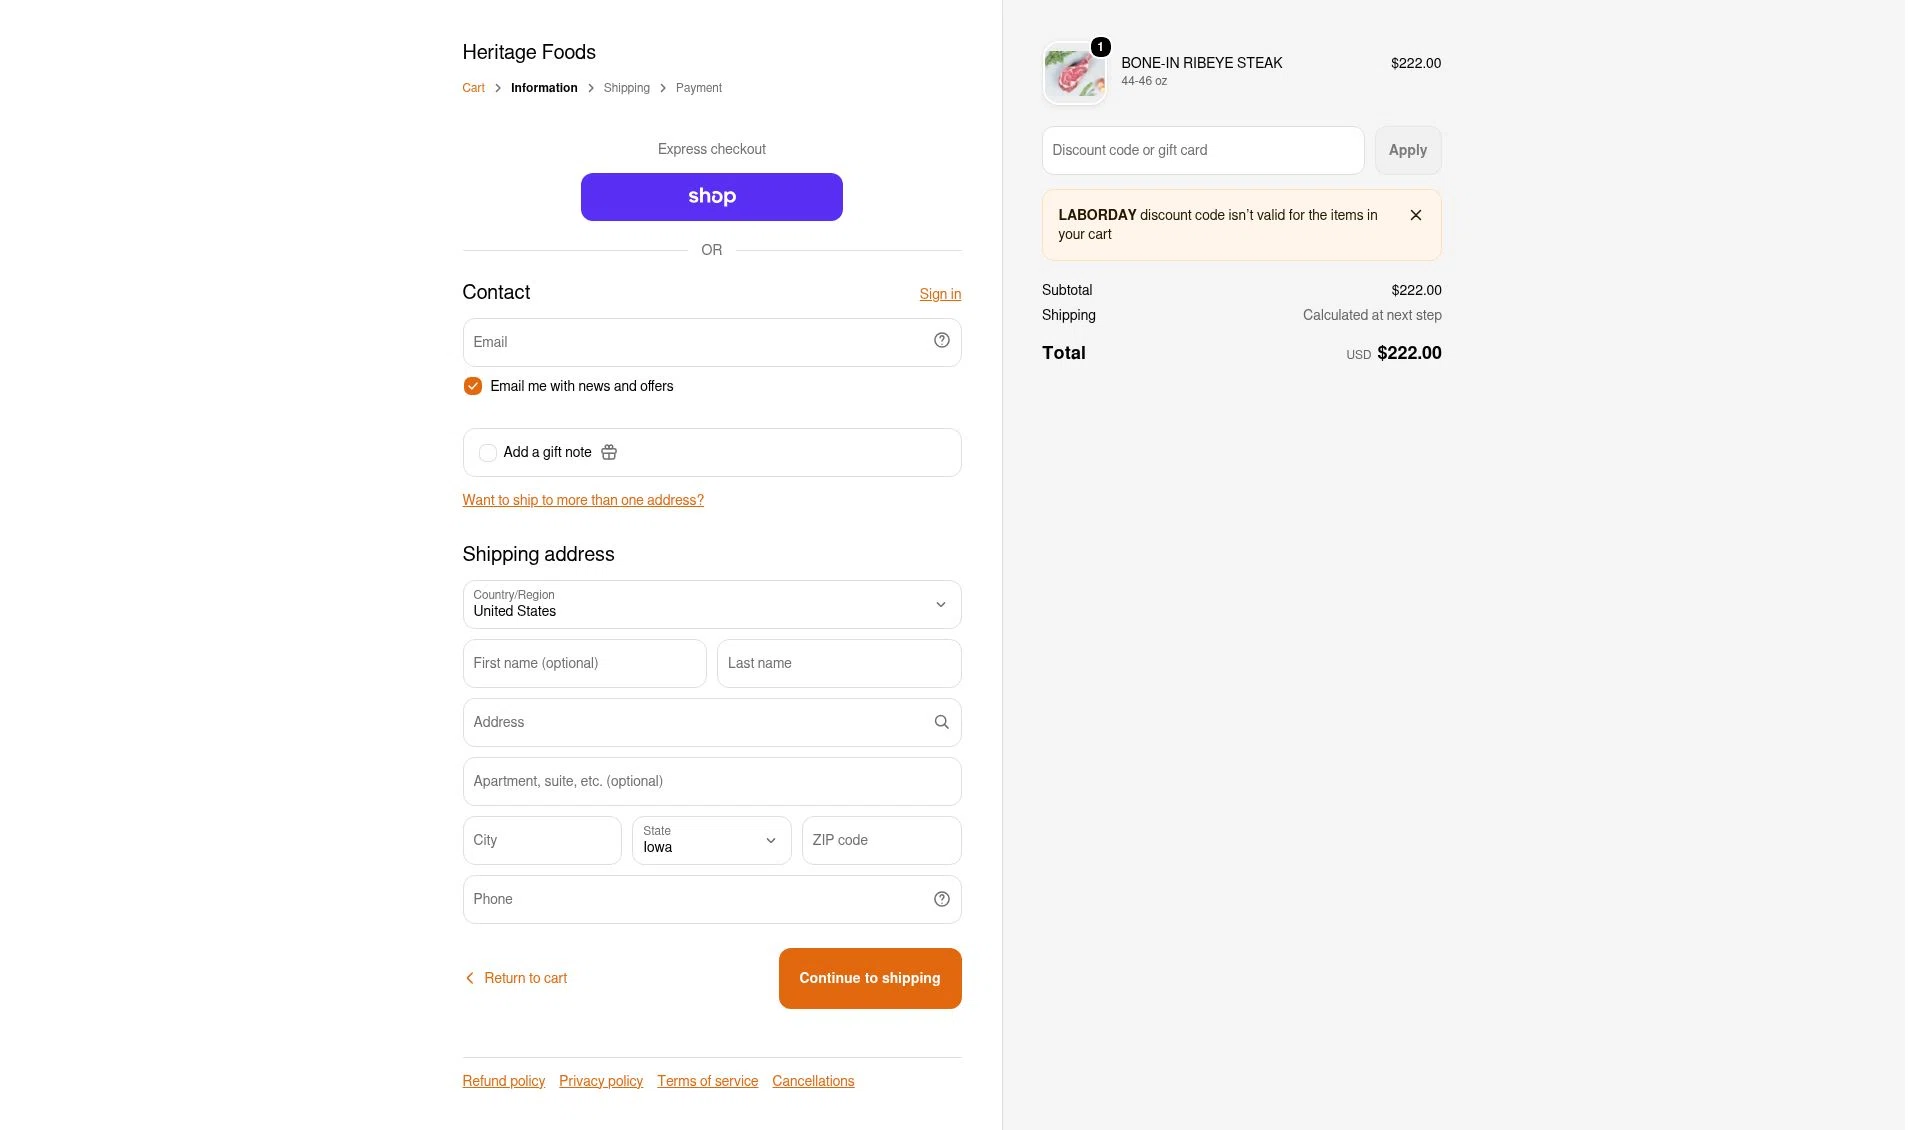Open the Refund policy link

[503, 1081]
